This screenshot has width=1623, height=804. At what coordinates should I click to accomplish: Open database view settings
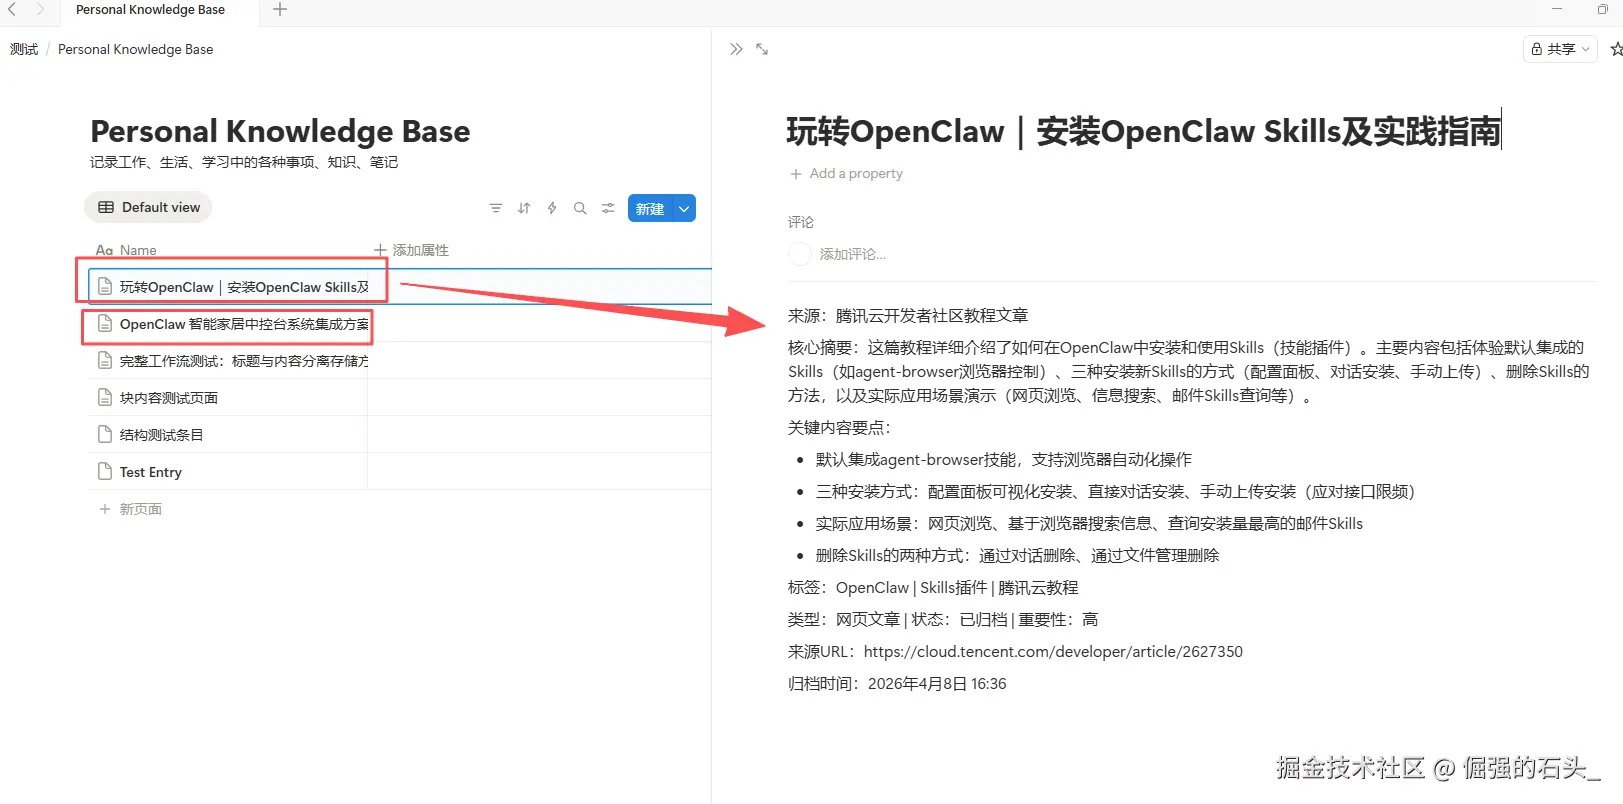608,208
